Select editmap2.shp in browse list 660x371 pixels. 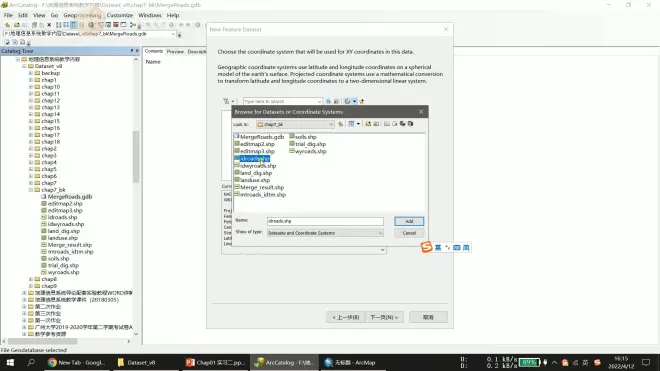(254, 144)
